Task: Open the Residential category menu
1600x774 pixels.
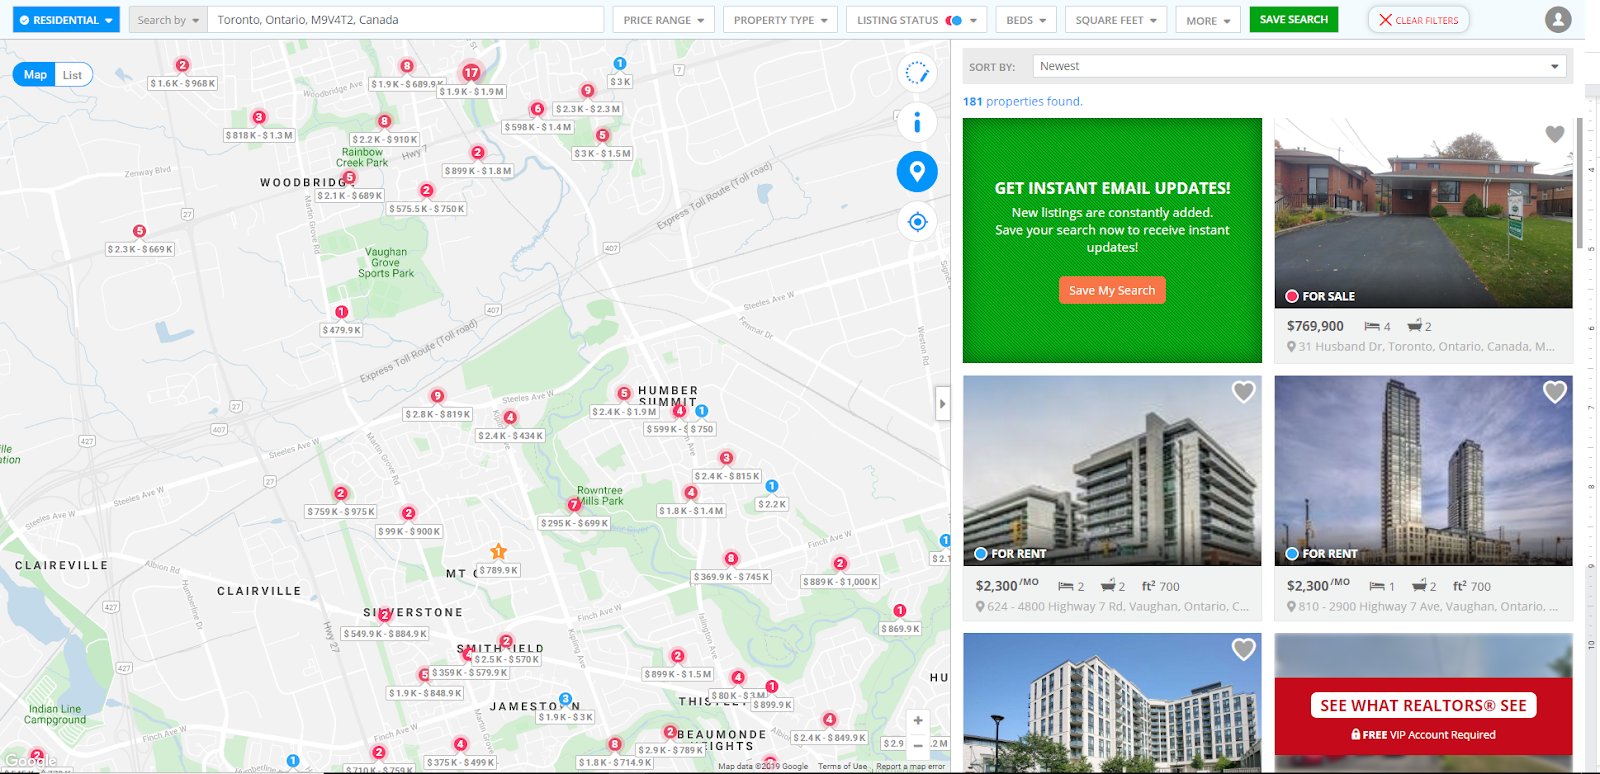Action: click(x=66, y=20)
